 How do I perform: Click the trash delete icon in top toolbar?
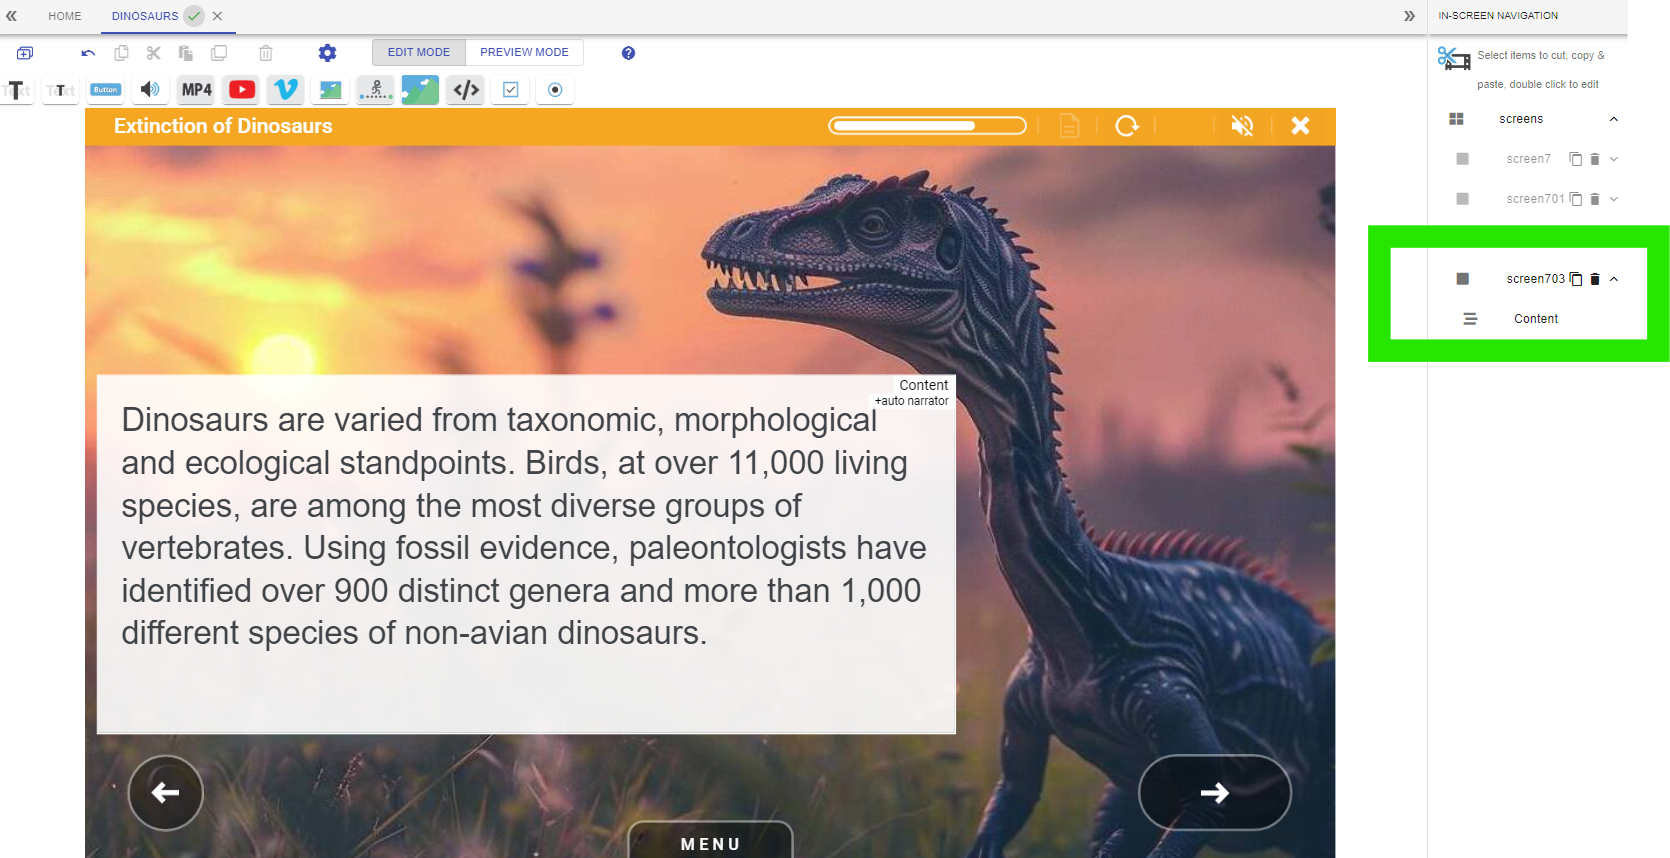click(266, 53)
